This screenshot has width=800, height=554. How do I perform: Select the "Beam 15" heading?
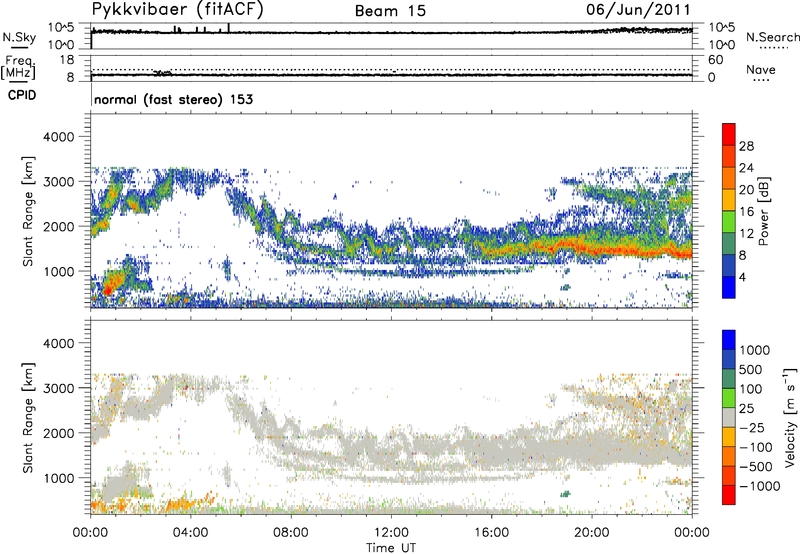click(390, 11)
